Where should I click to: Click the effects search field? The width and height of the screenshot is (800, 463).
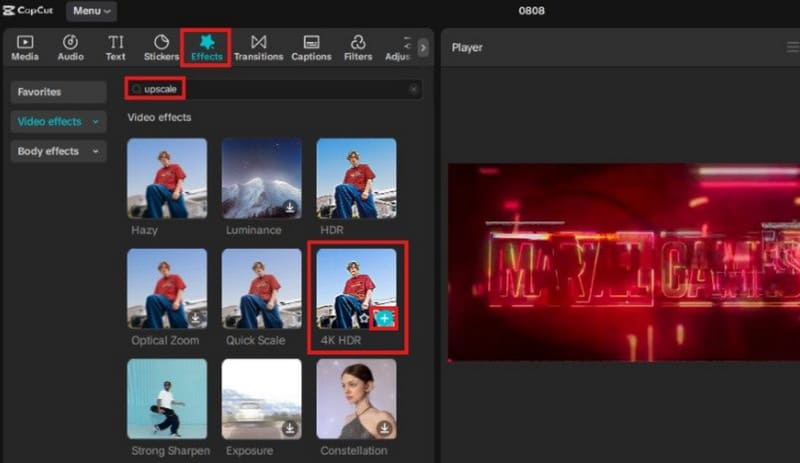(270, 90)
